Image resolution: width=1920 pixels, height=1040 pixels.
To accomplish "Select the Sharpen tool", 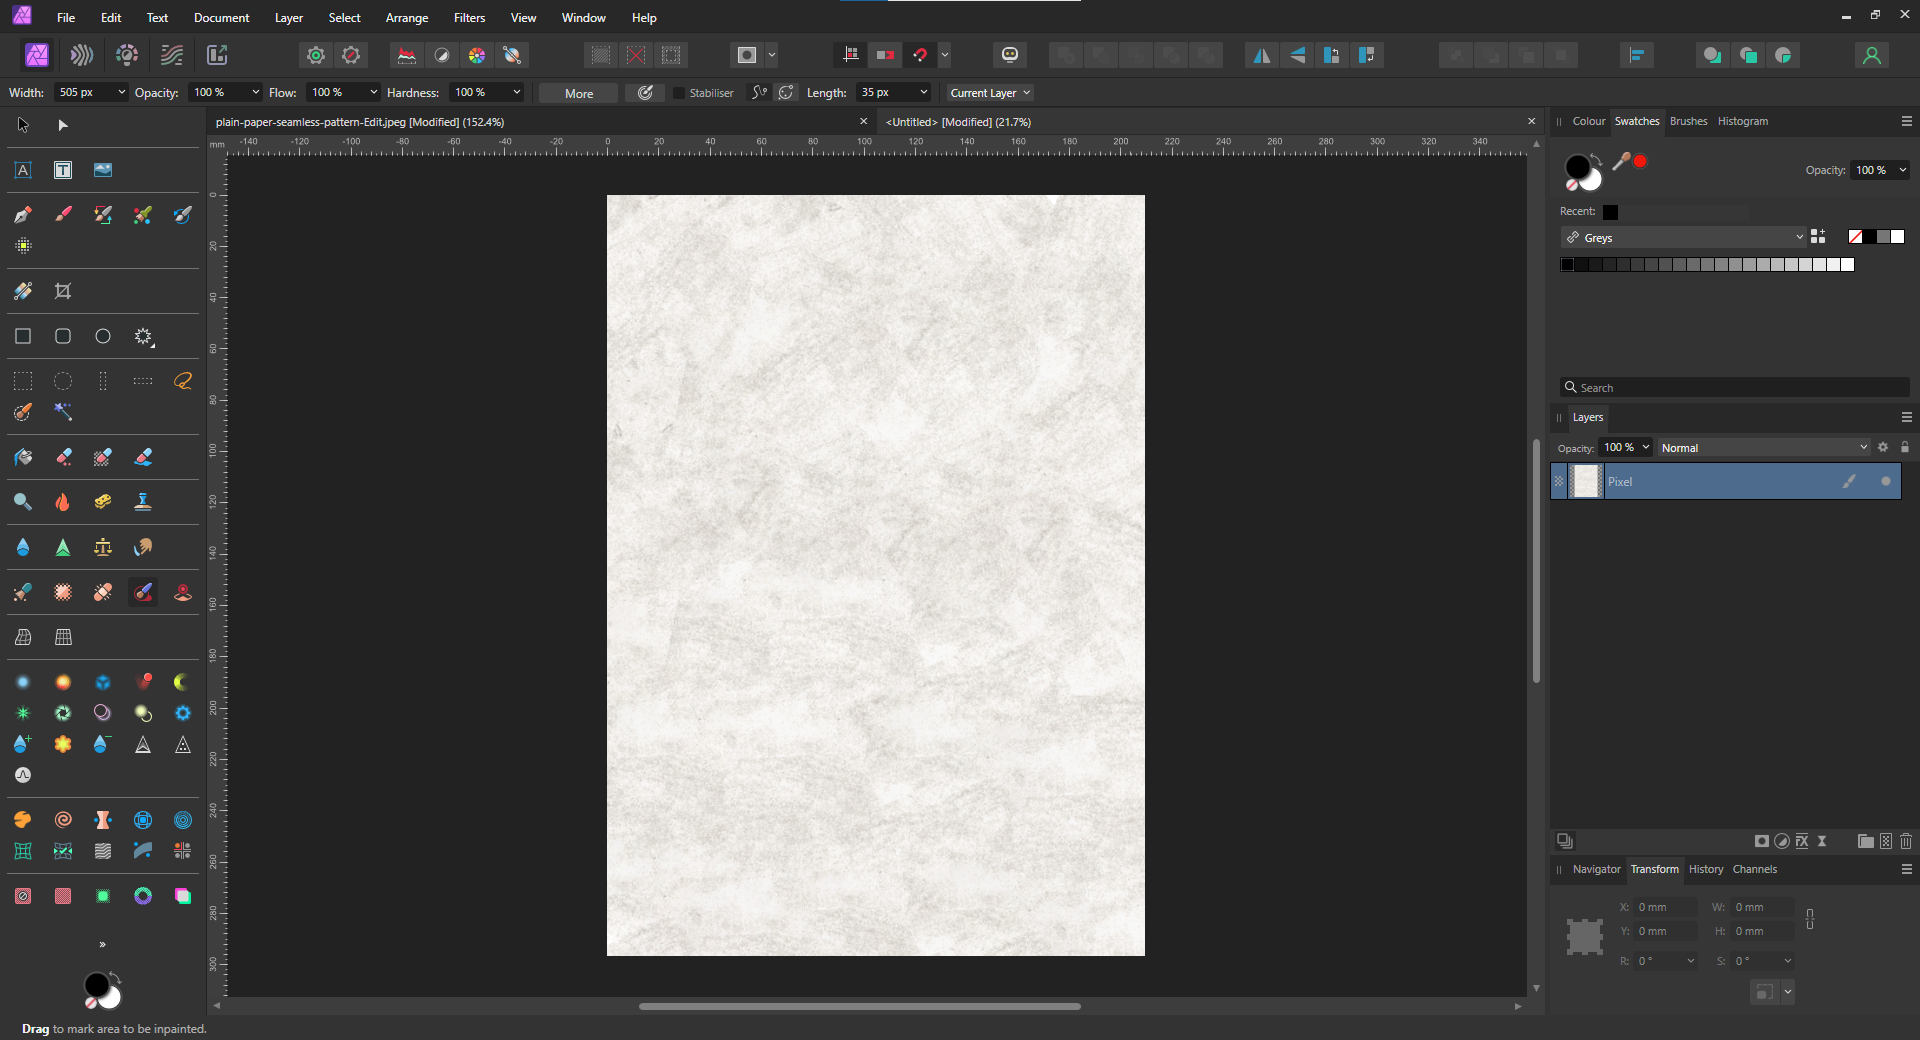I will point(63,547).
